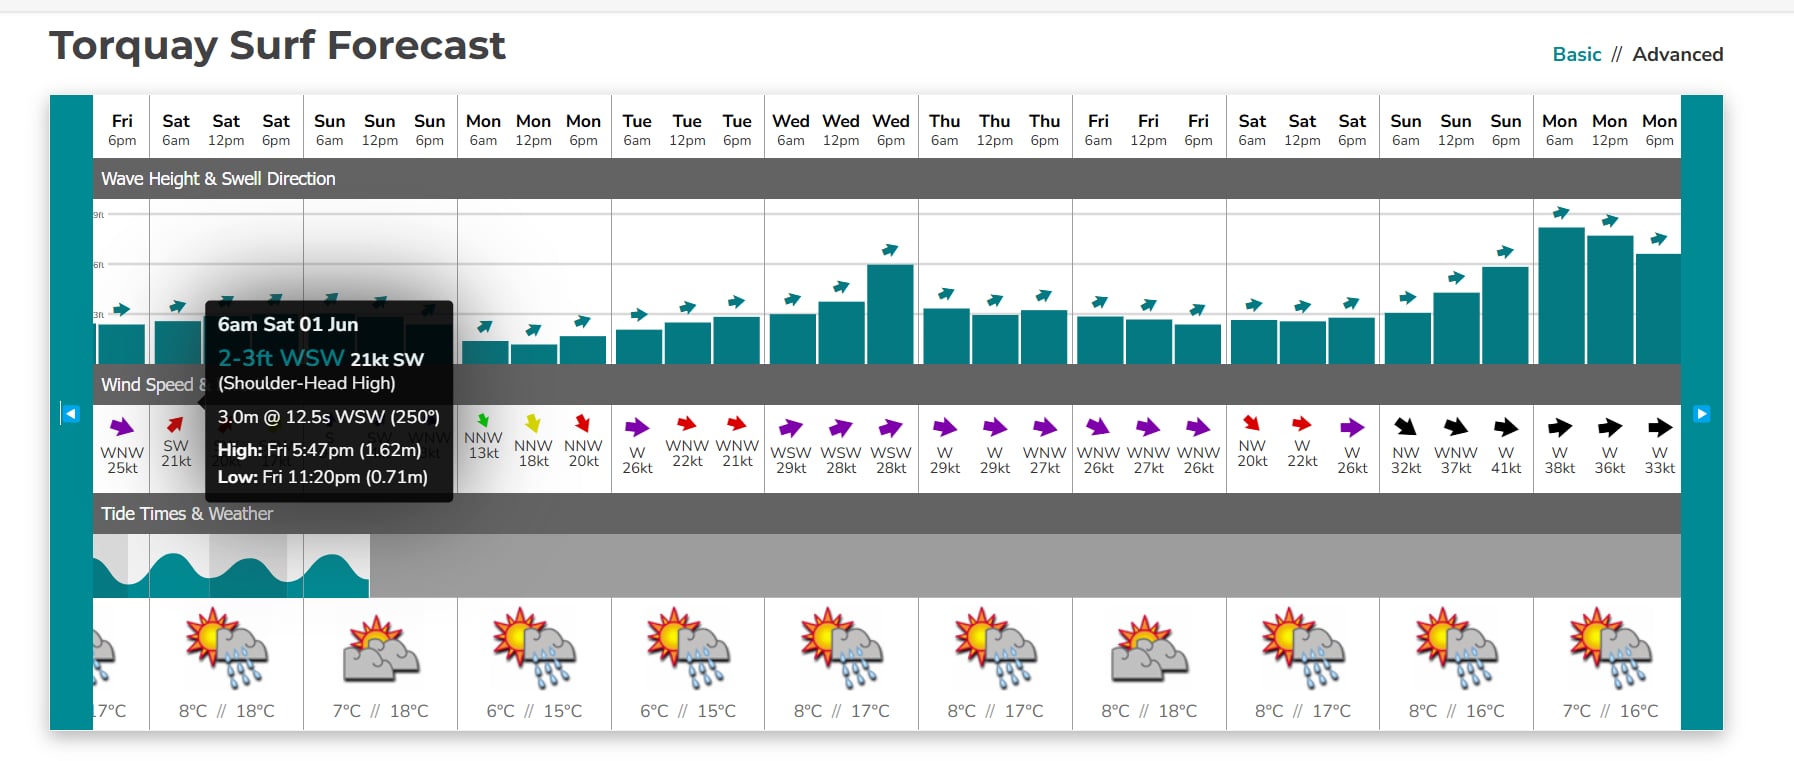Switch to Advanced forecast view
1794x761 pixels.
click(x=1677, y=54)
